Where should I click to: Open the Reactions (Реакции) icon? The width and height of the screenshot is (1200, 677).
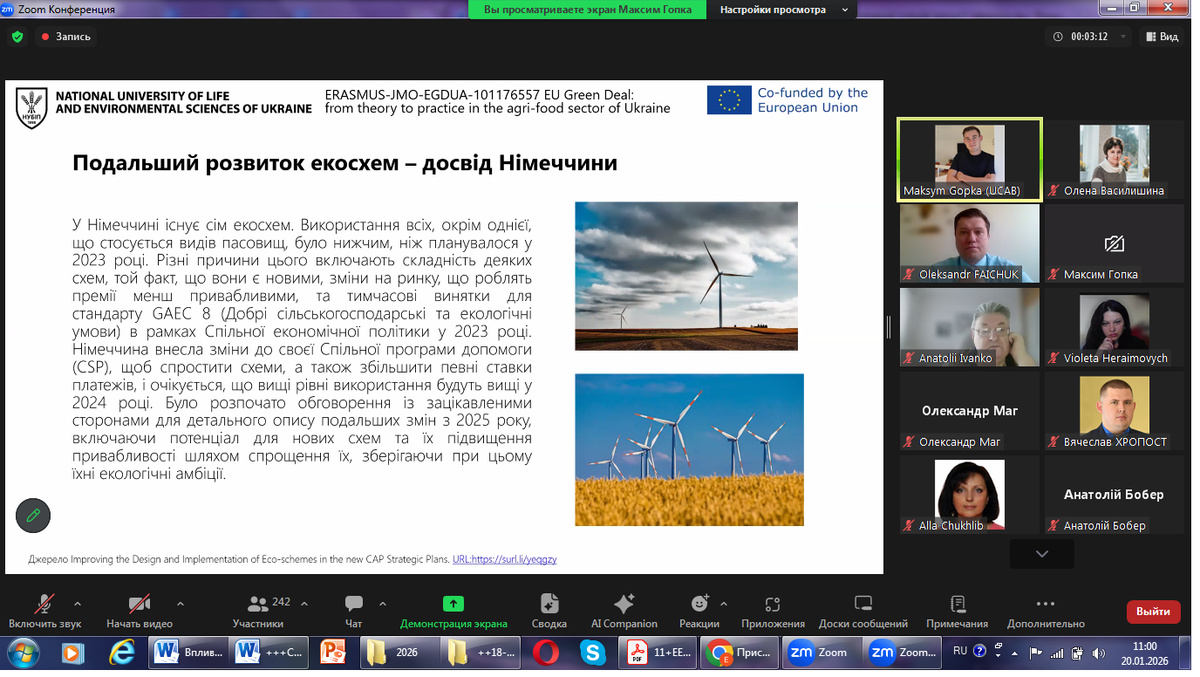coord(699,604)
